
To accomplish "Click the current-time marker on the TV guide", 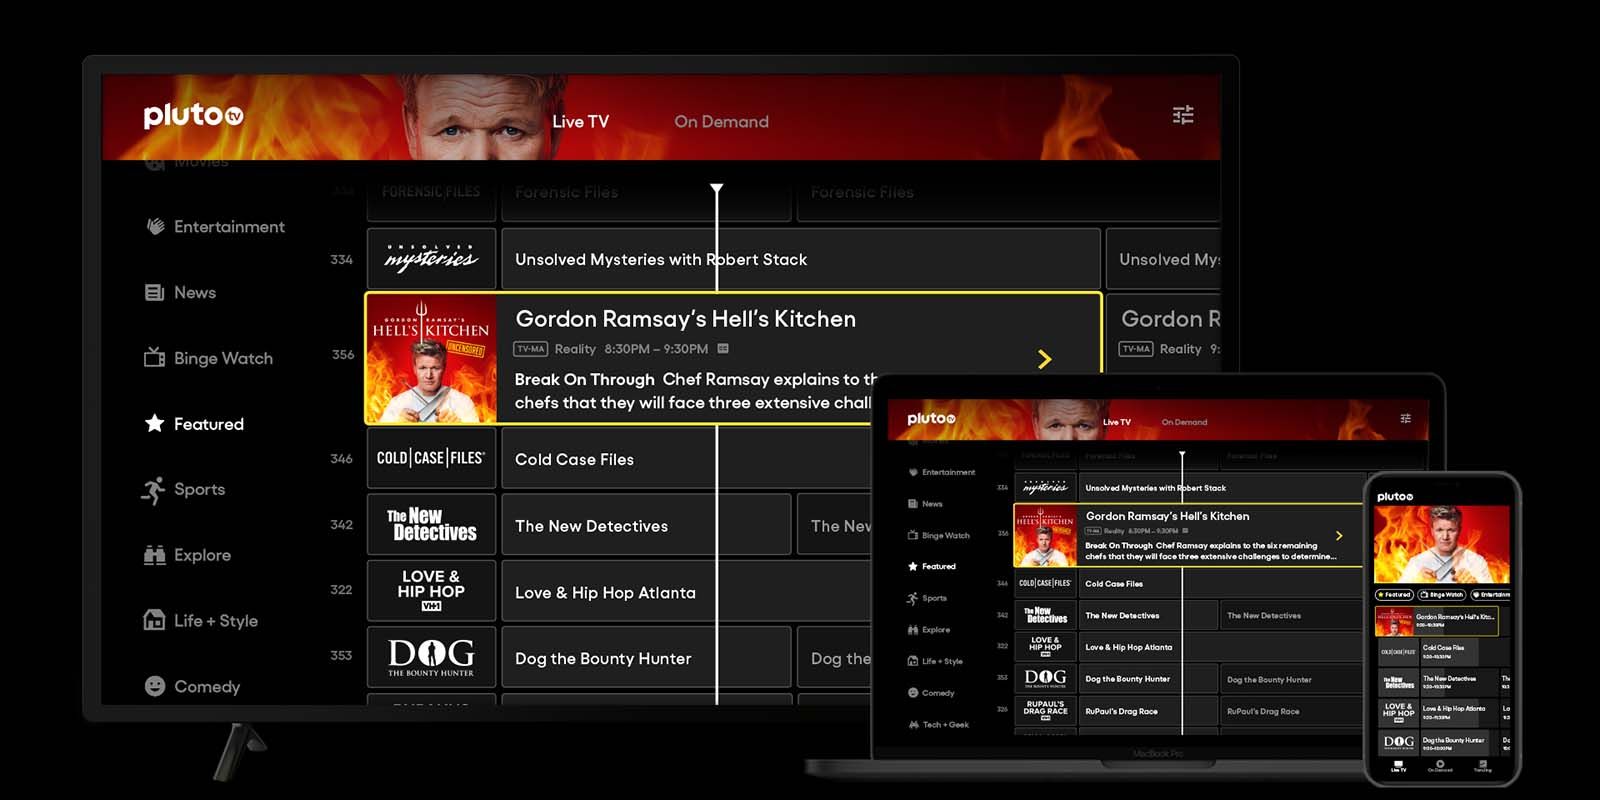I will [716, 189].
